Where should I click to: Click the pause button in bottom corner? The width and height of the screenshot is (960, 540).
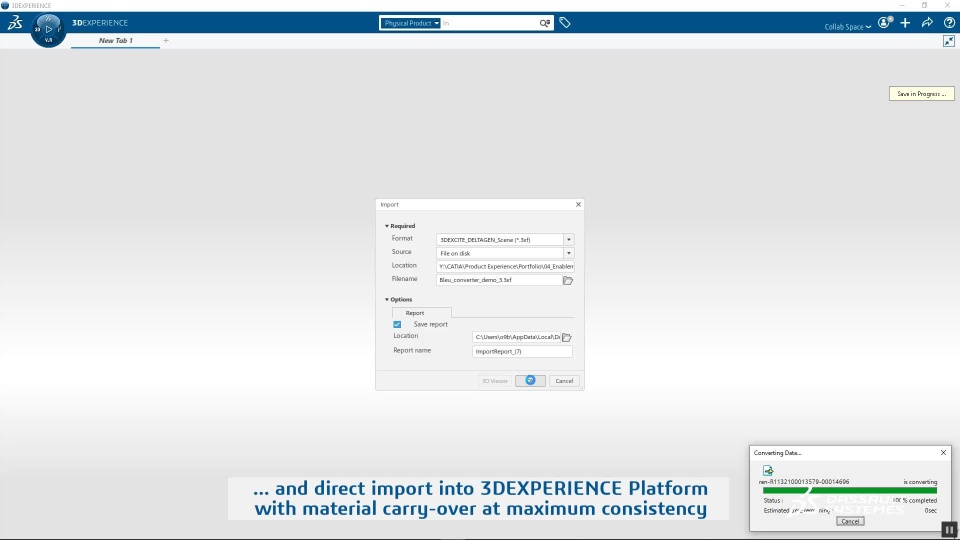(x=949, y=530)
